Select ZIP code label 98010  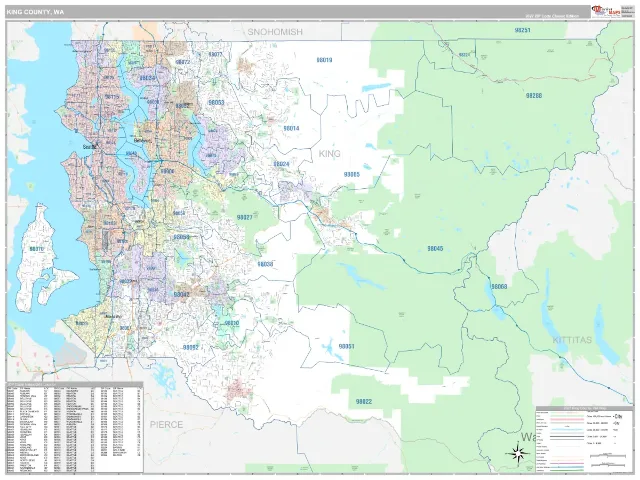click(231, 323)
